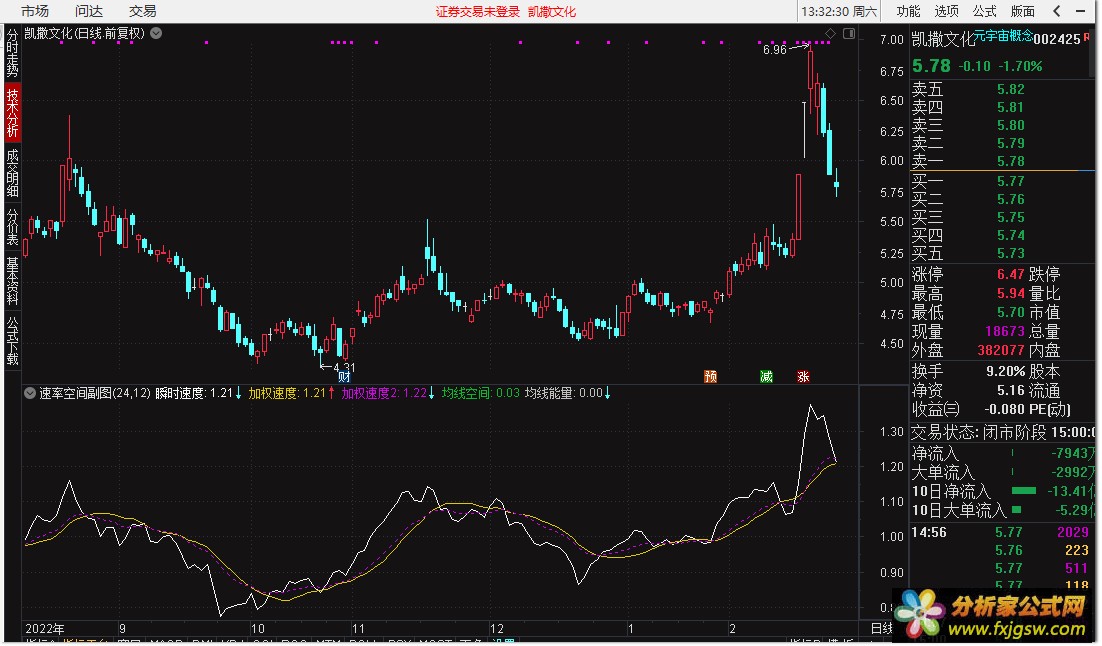Open the 基本资料 sidebar tab
Screen dimensions: 1102x646
click(13, 281)
